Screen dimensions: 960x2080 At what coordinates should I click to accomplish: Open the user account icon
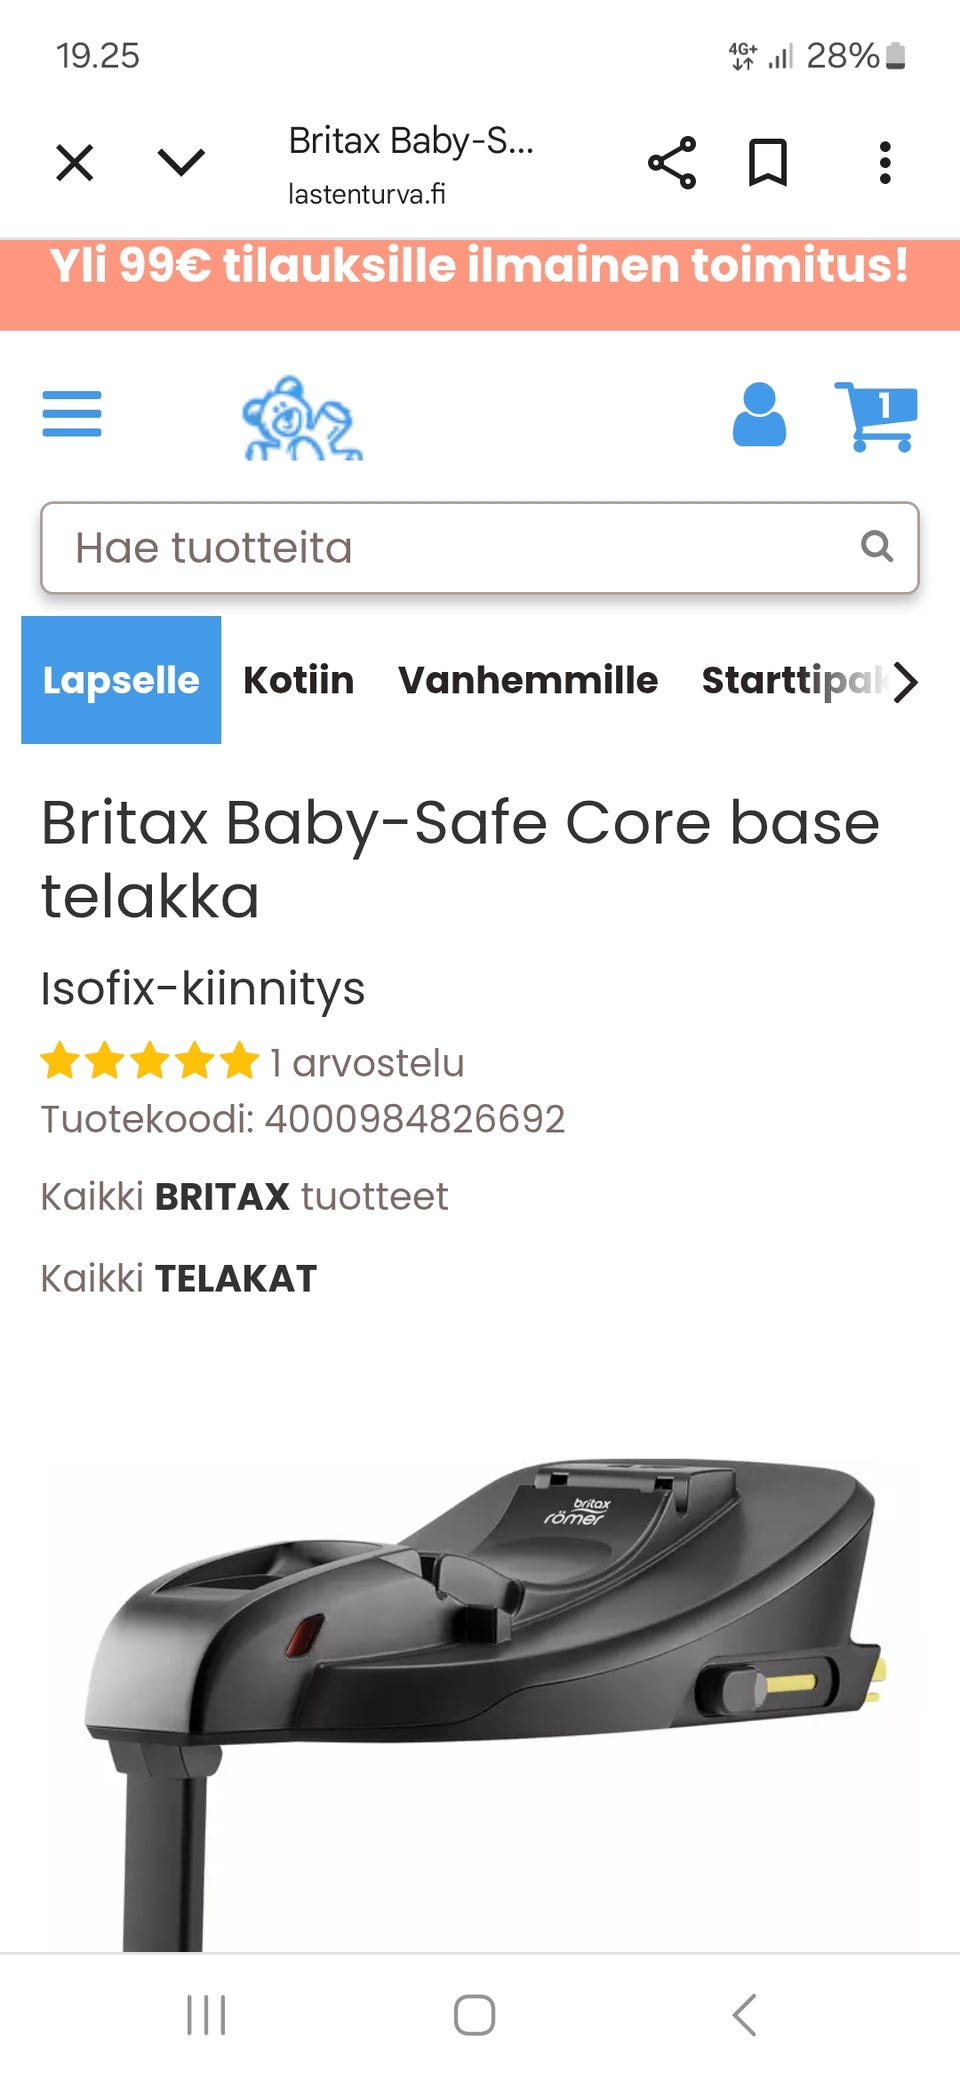tap(759, 414)
